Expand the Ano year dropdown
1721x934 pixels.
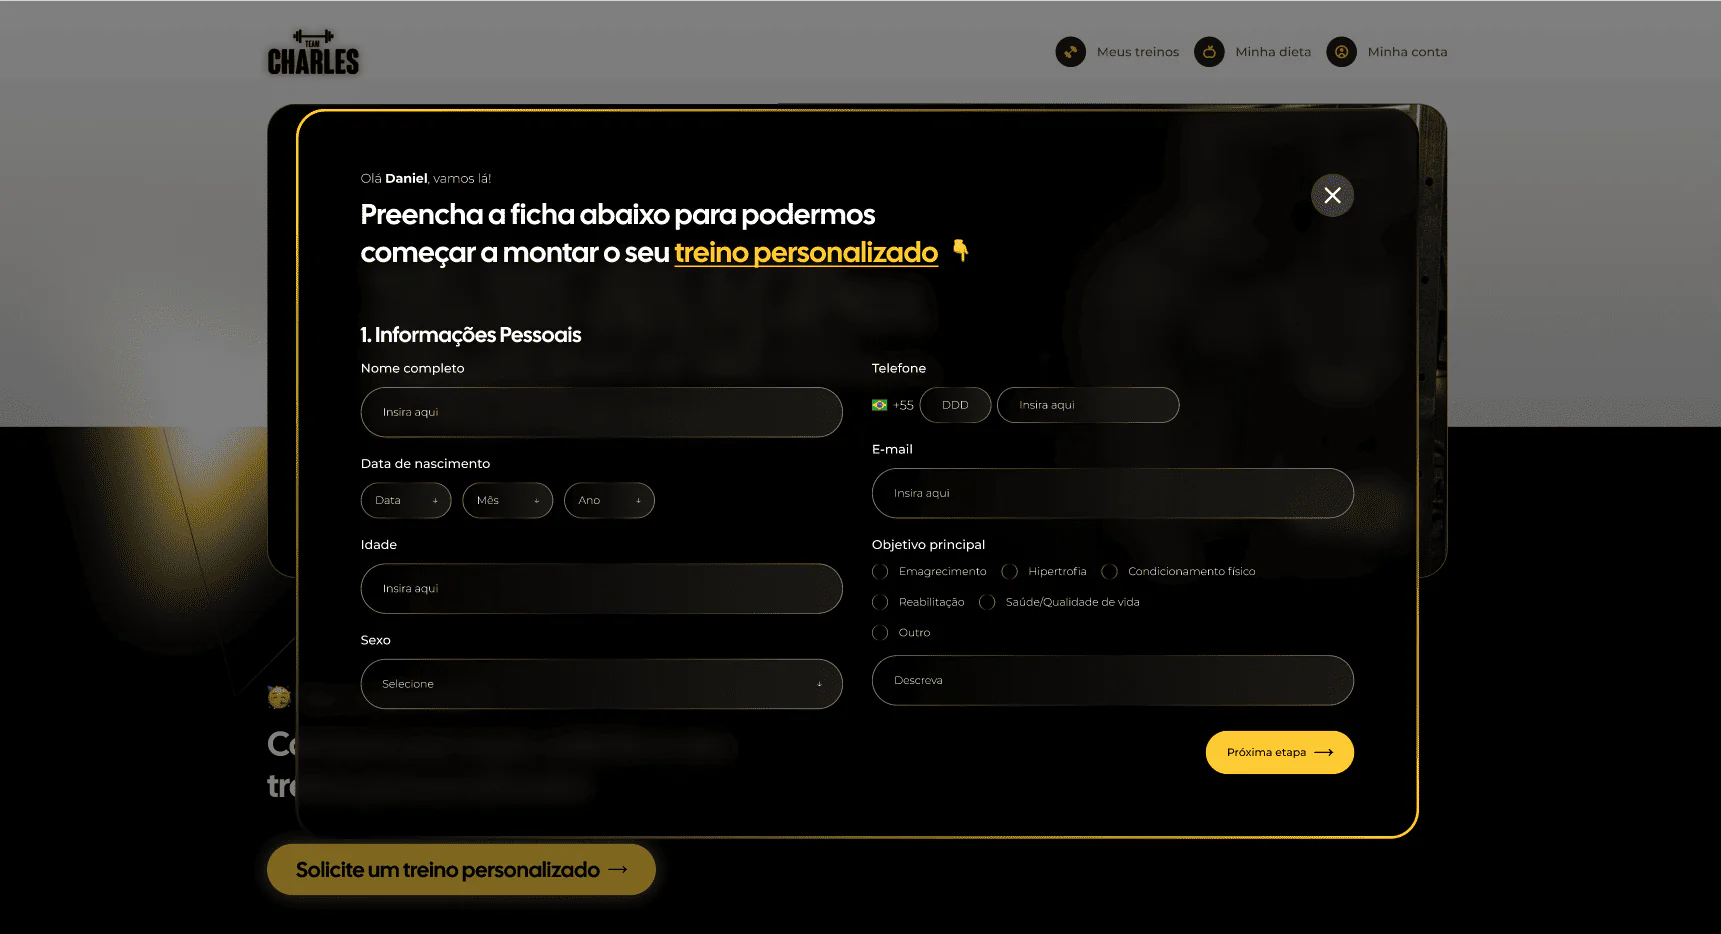click(x=609, y=500)
